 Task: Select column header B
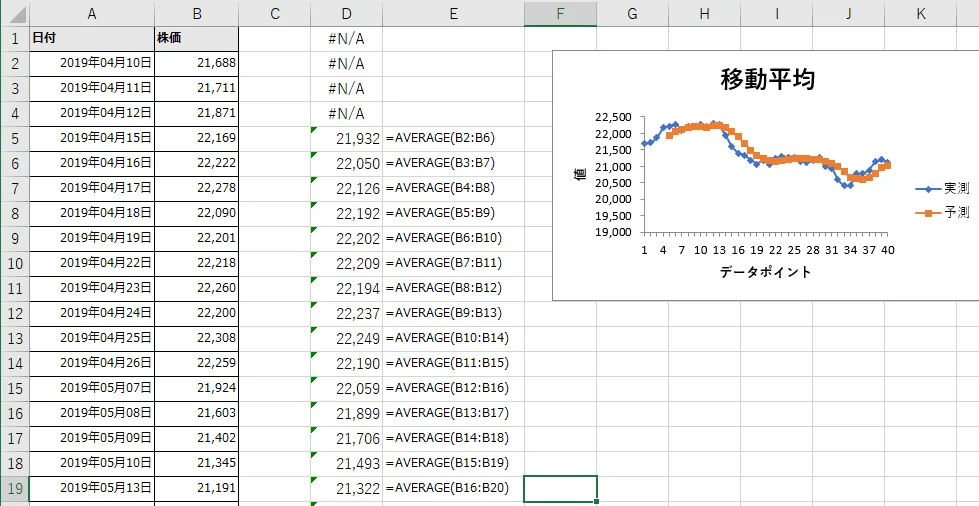pos(197,13)
